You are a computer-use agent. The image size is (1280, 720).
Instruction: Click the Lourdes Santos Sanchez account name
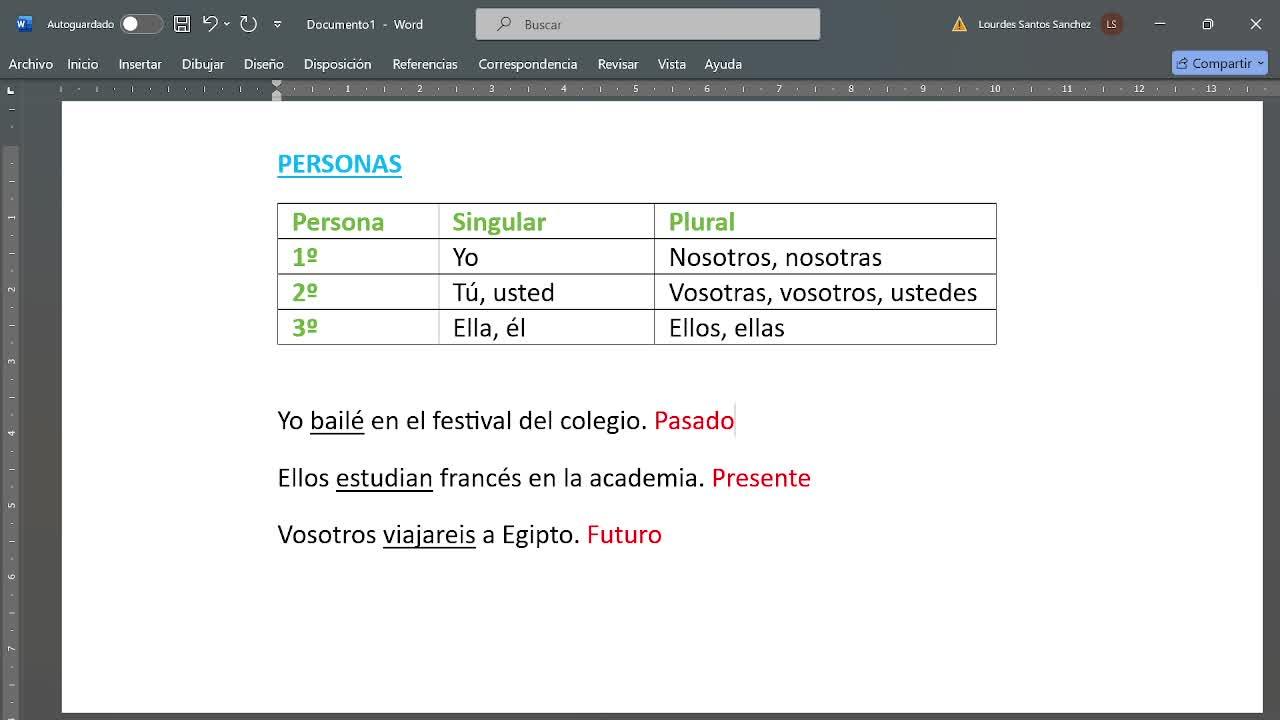click(x=1034, y=24)
